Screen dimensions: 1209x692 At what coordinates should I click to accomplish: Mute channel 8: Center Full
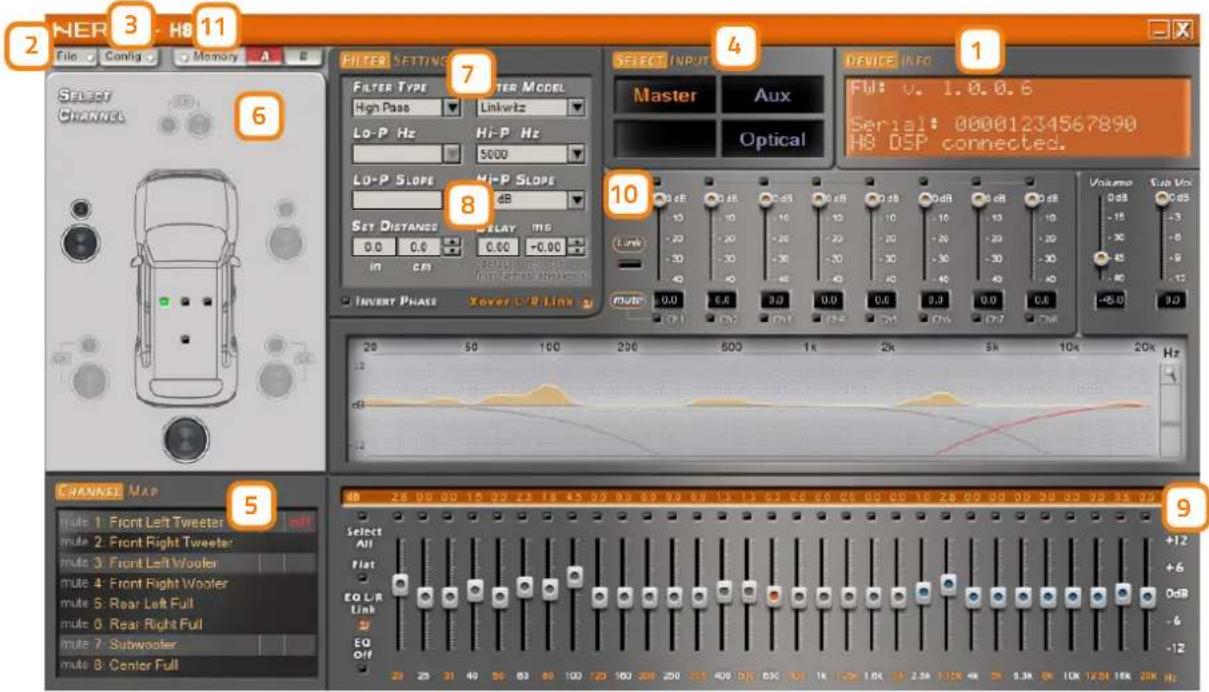point(73,665)
